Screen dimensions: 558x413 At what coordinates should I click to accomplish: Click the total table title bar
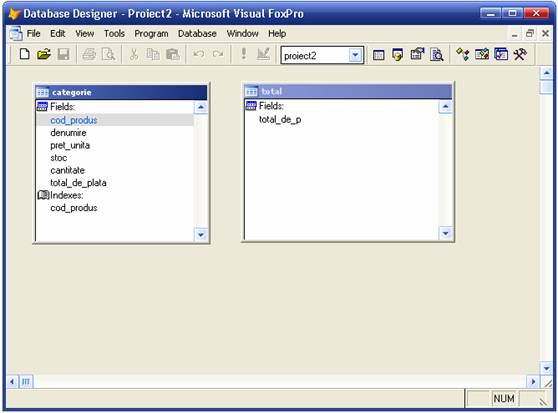348,91
